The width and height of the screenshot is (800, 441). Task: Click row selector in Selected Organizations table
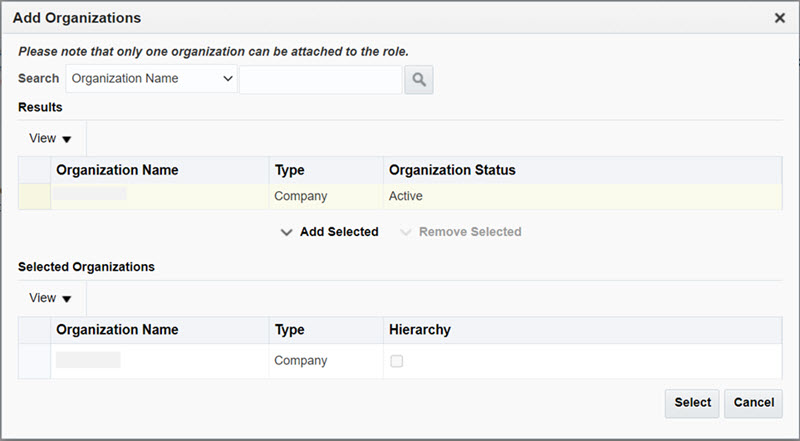click(34, 361)
